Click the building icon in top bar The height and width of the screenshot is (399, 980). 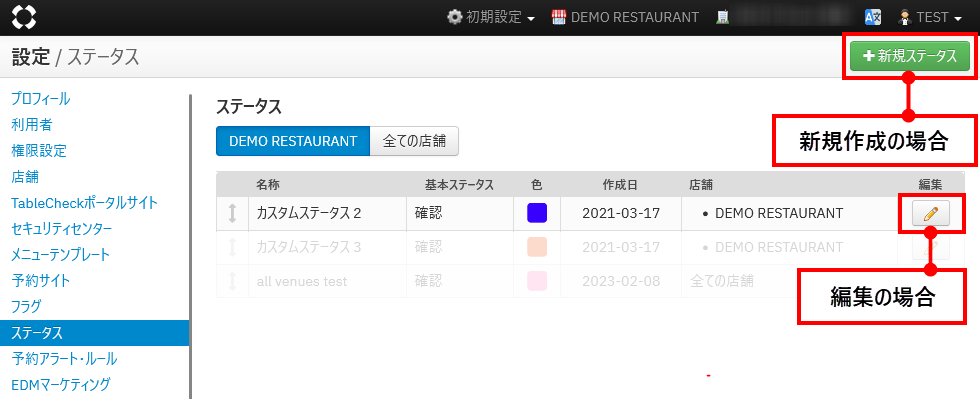tap(723, 18)
